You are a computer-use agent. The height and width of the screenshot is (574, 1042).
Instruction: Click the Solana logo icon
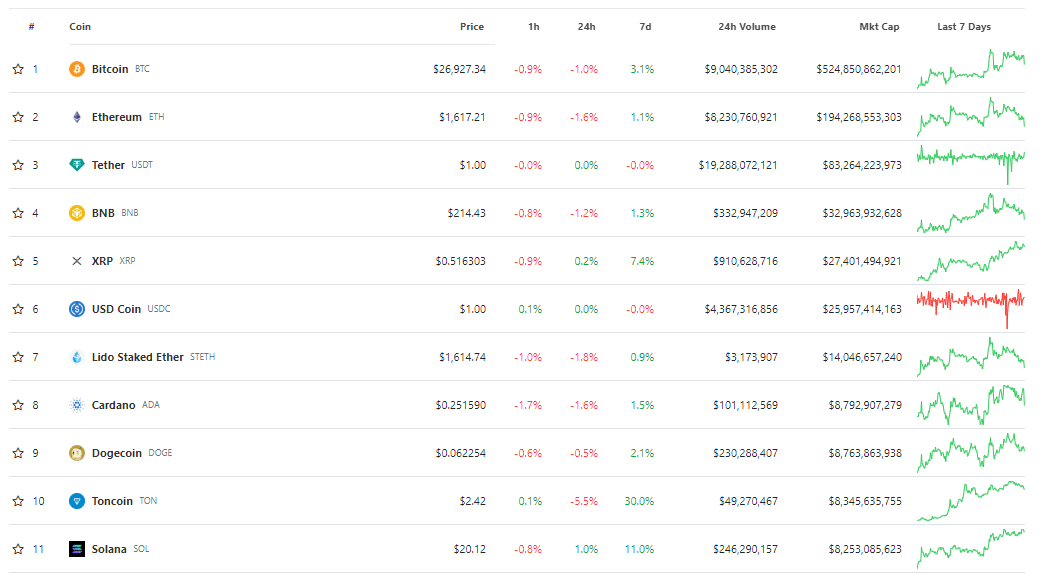point(77,549)
